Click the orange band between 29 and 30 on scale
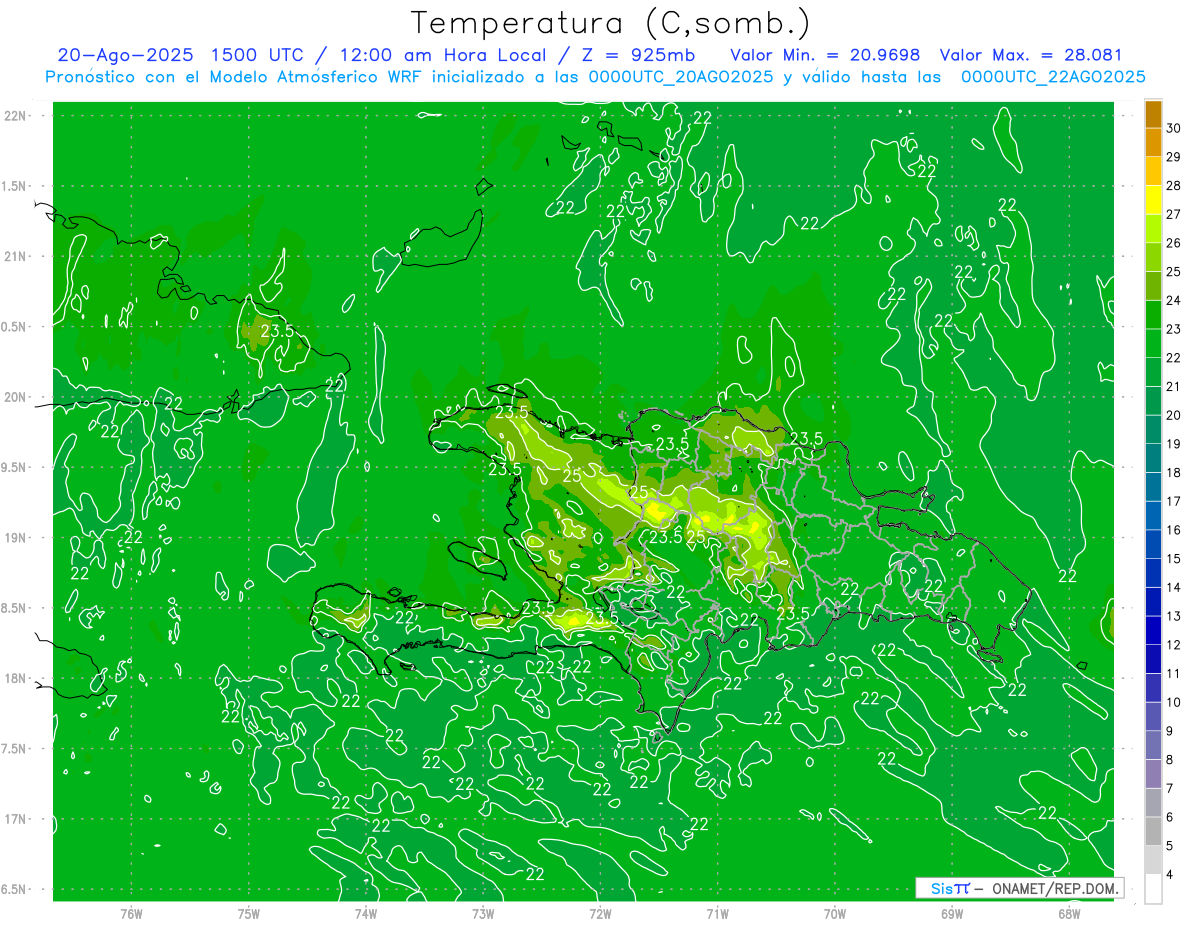 [x=1153, y=143]
